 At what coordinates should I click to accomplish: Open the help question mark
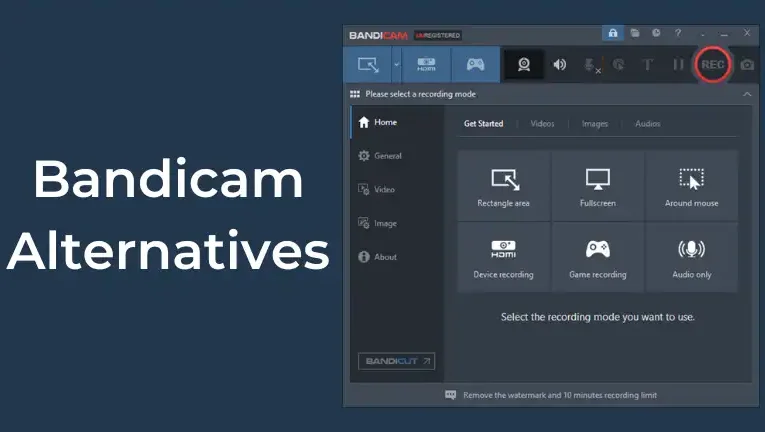678,33
